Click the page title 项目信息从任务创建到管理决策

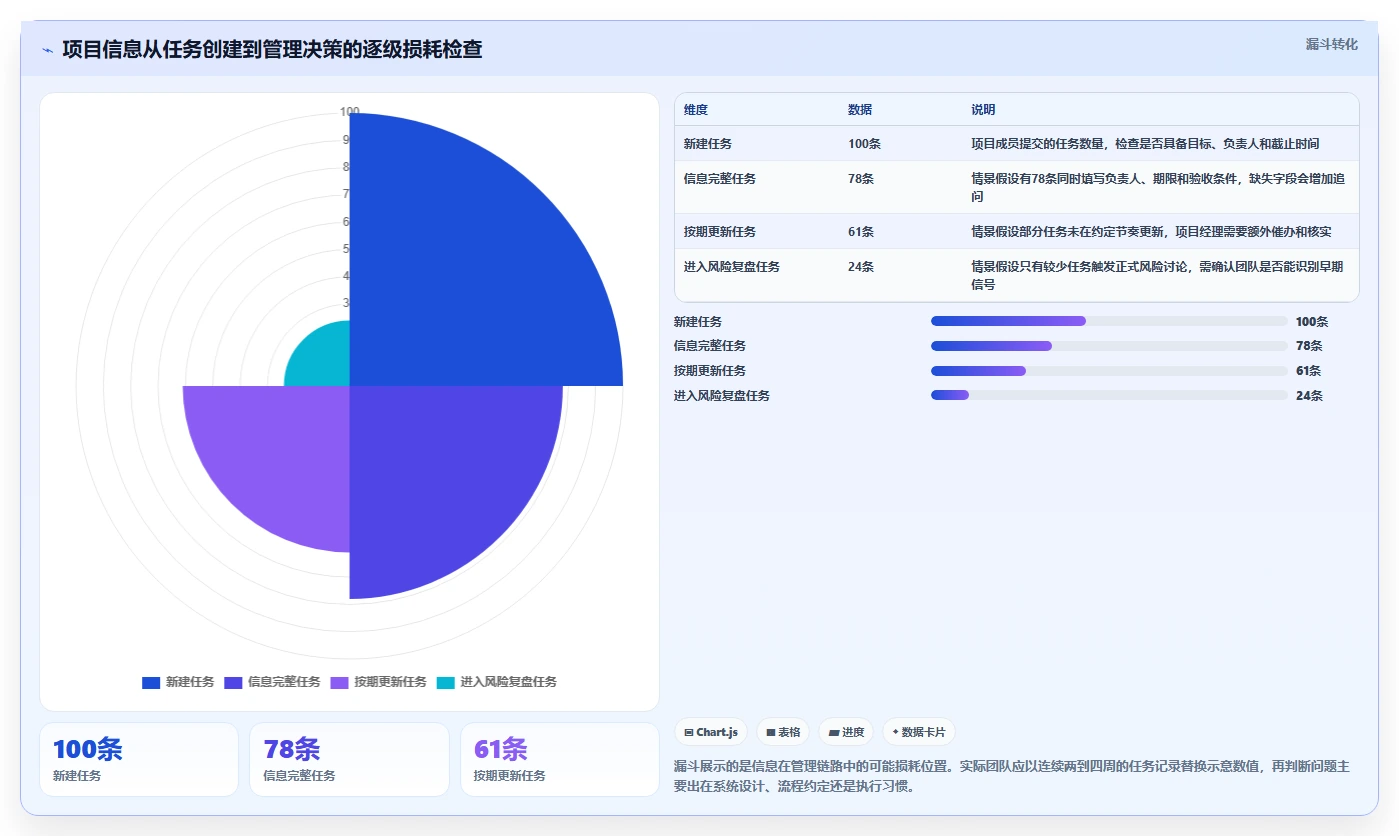coord(272,49)
